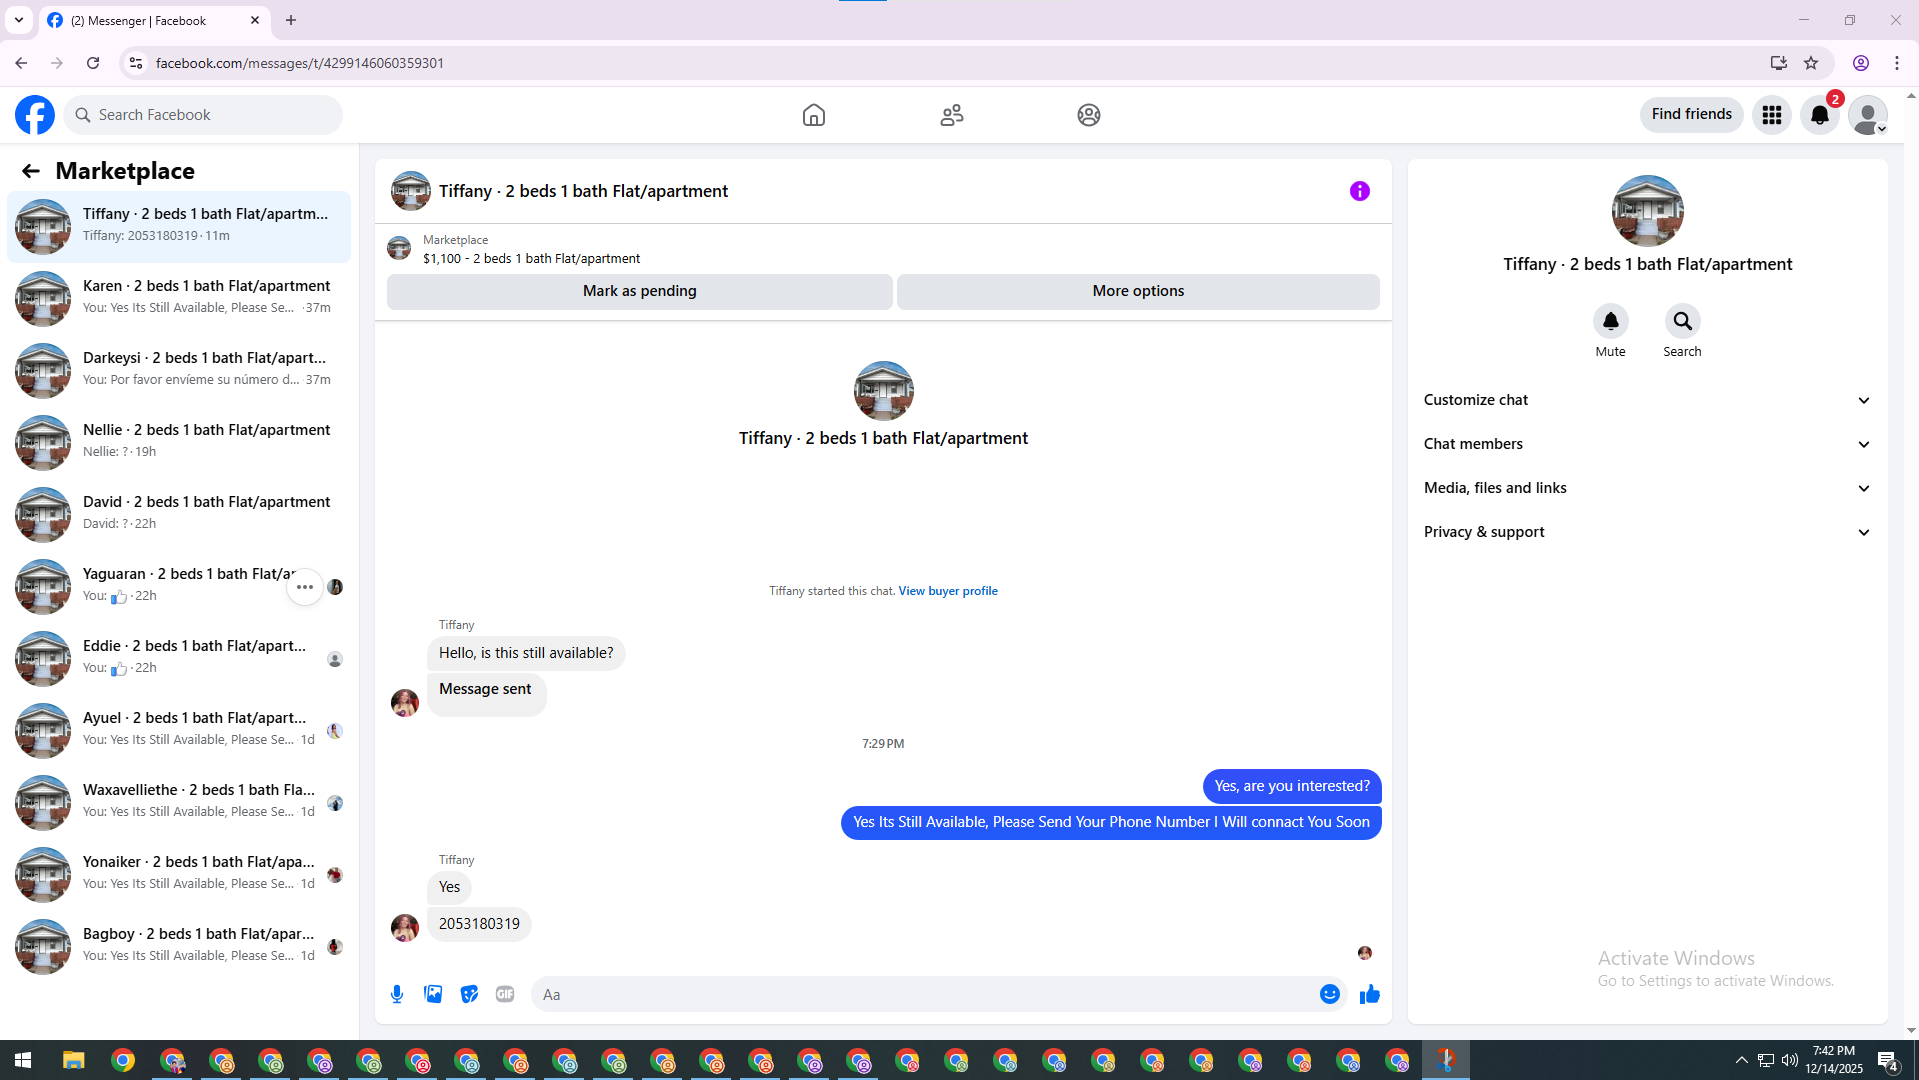Click the More options button
The width and height of the screenshot is (1919, 1080).
click(1138, 291)
